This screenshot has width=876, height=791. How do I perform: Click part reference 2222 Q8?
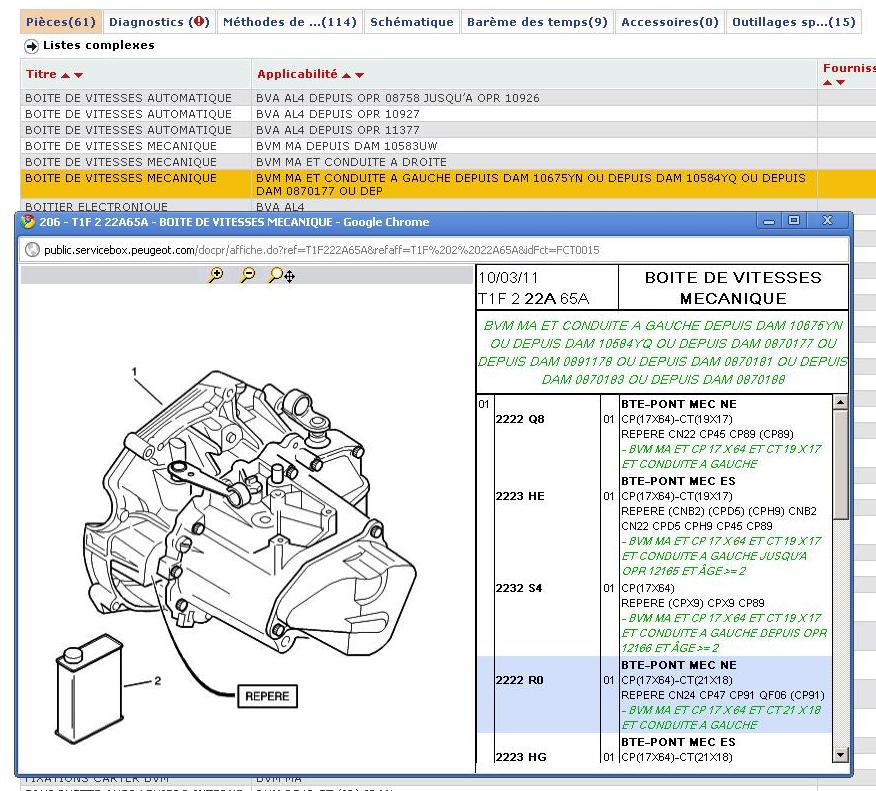(x=520, y=419)
